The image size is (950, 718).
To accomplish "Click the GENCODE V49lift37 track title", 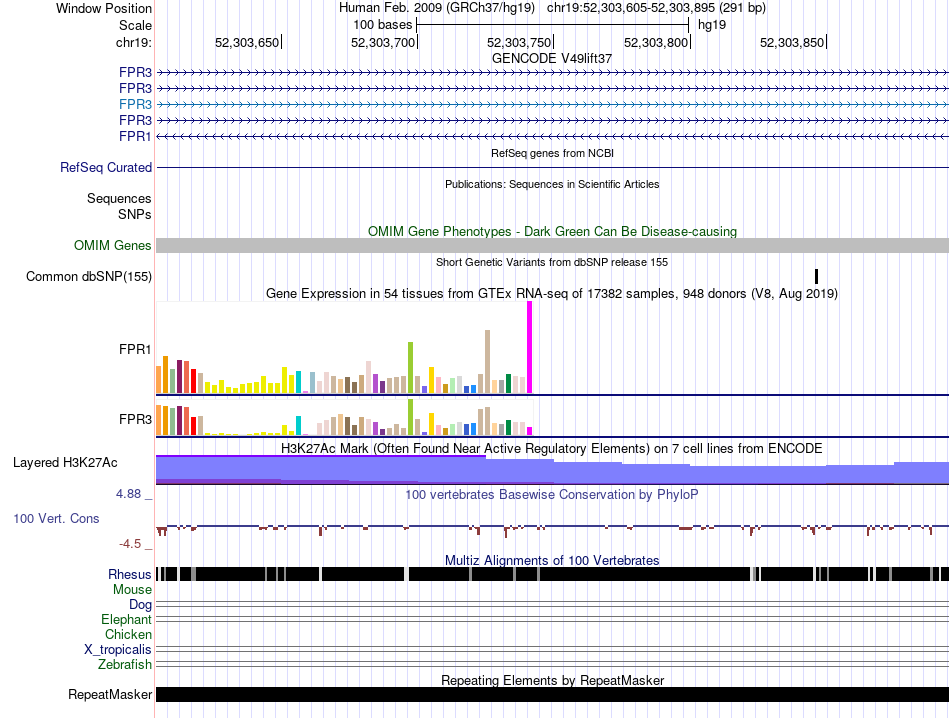I will pos(552,58).
